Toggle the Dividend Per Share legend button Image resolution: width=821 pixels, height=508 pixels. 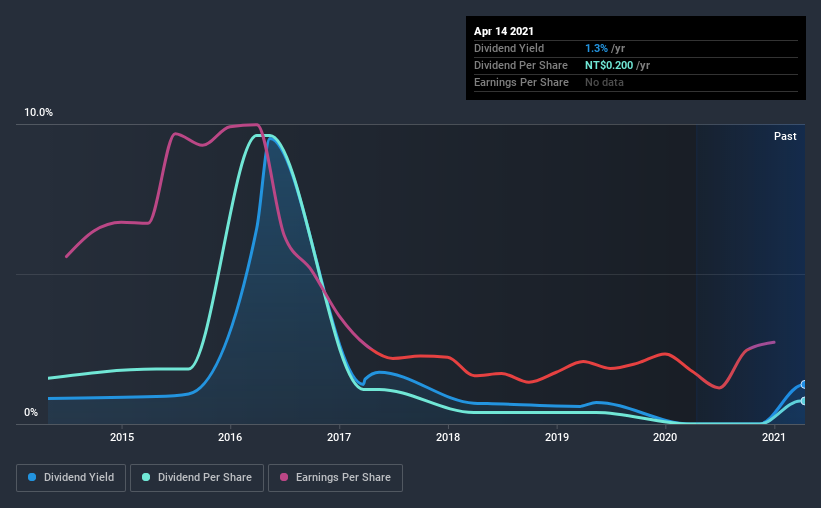point(197,478)
